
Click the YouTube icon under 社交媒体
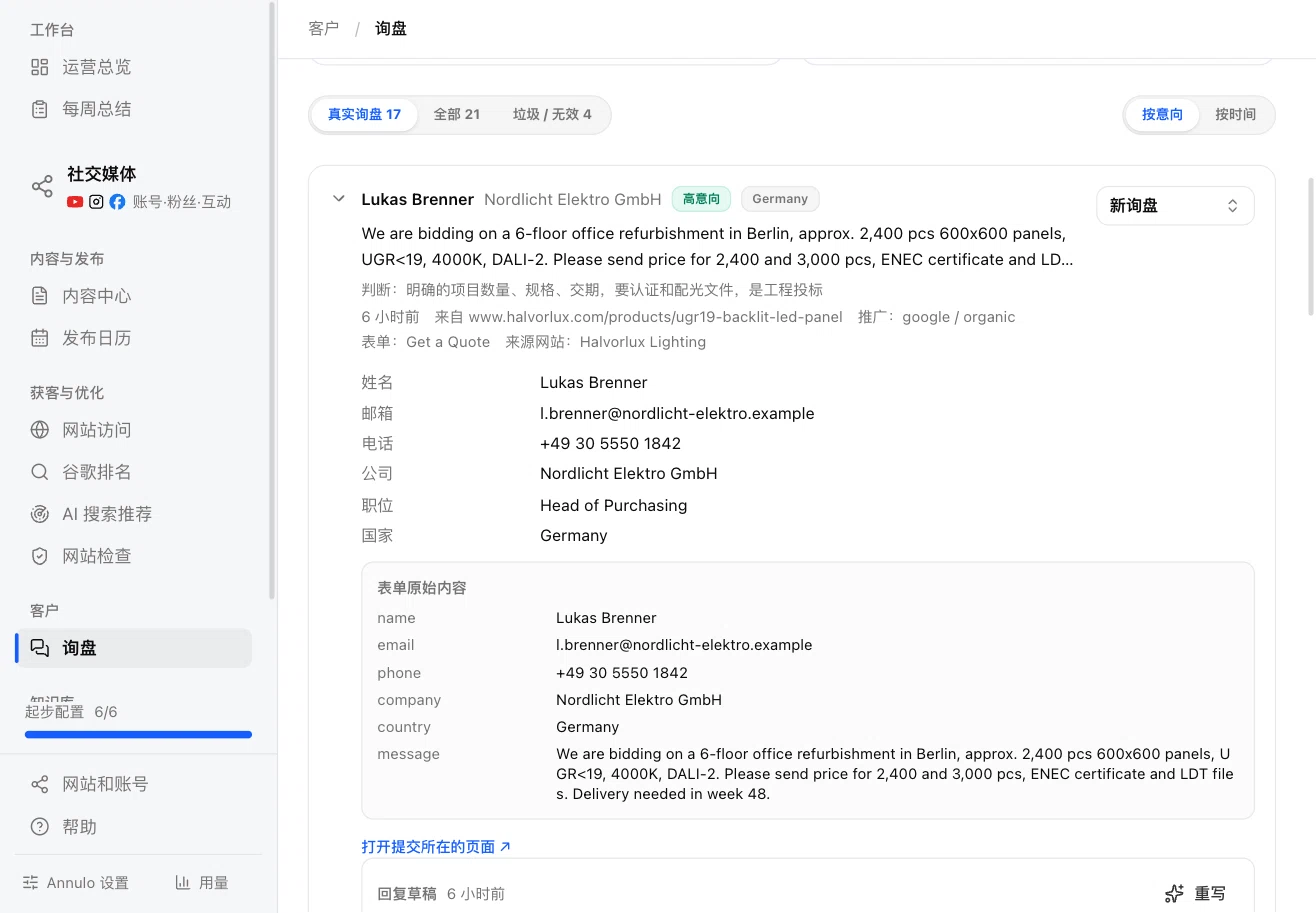tap(75, 202)
